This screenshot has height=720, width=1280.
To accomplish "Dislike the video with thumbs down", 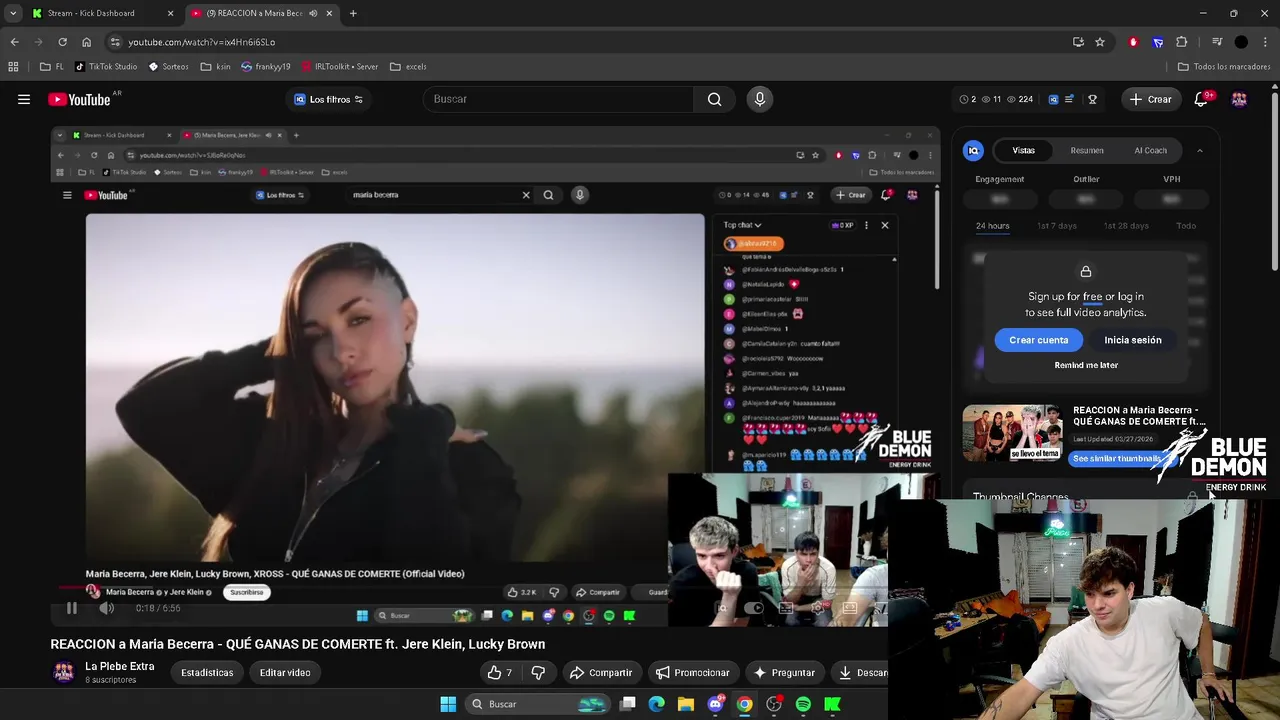I will [538, 673].
